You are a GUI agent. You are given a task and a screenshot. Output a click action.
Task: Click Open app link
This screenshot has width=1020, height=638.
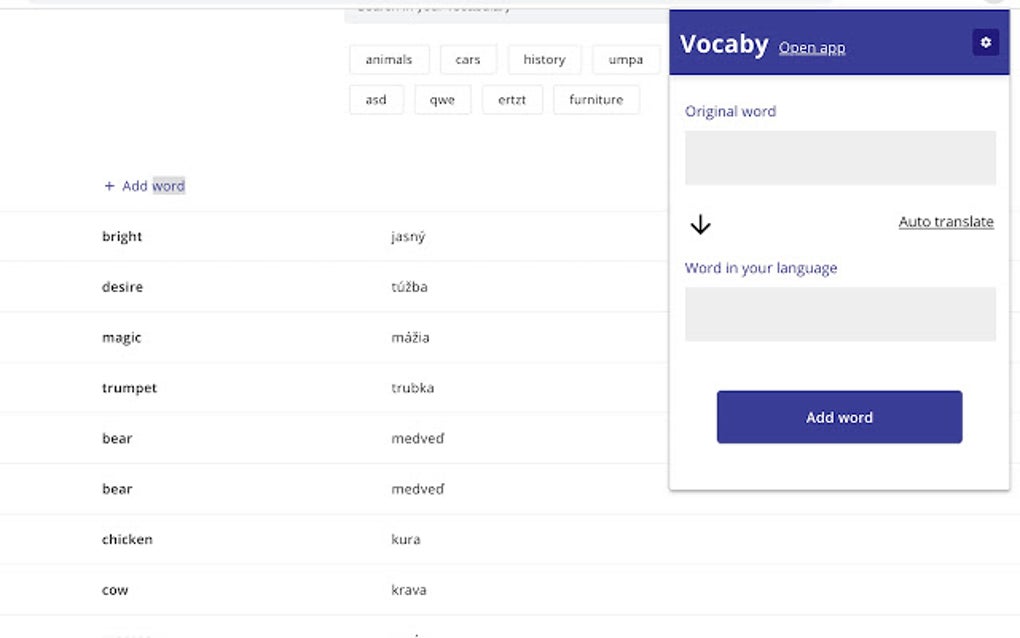click(x=812, y=47)
